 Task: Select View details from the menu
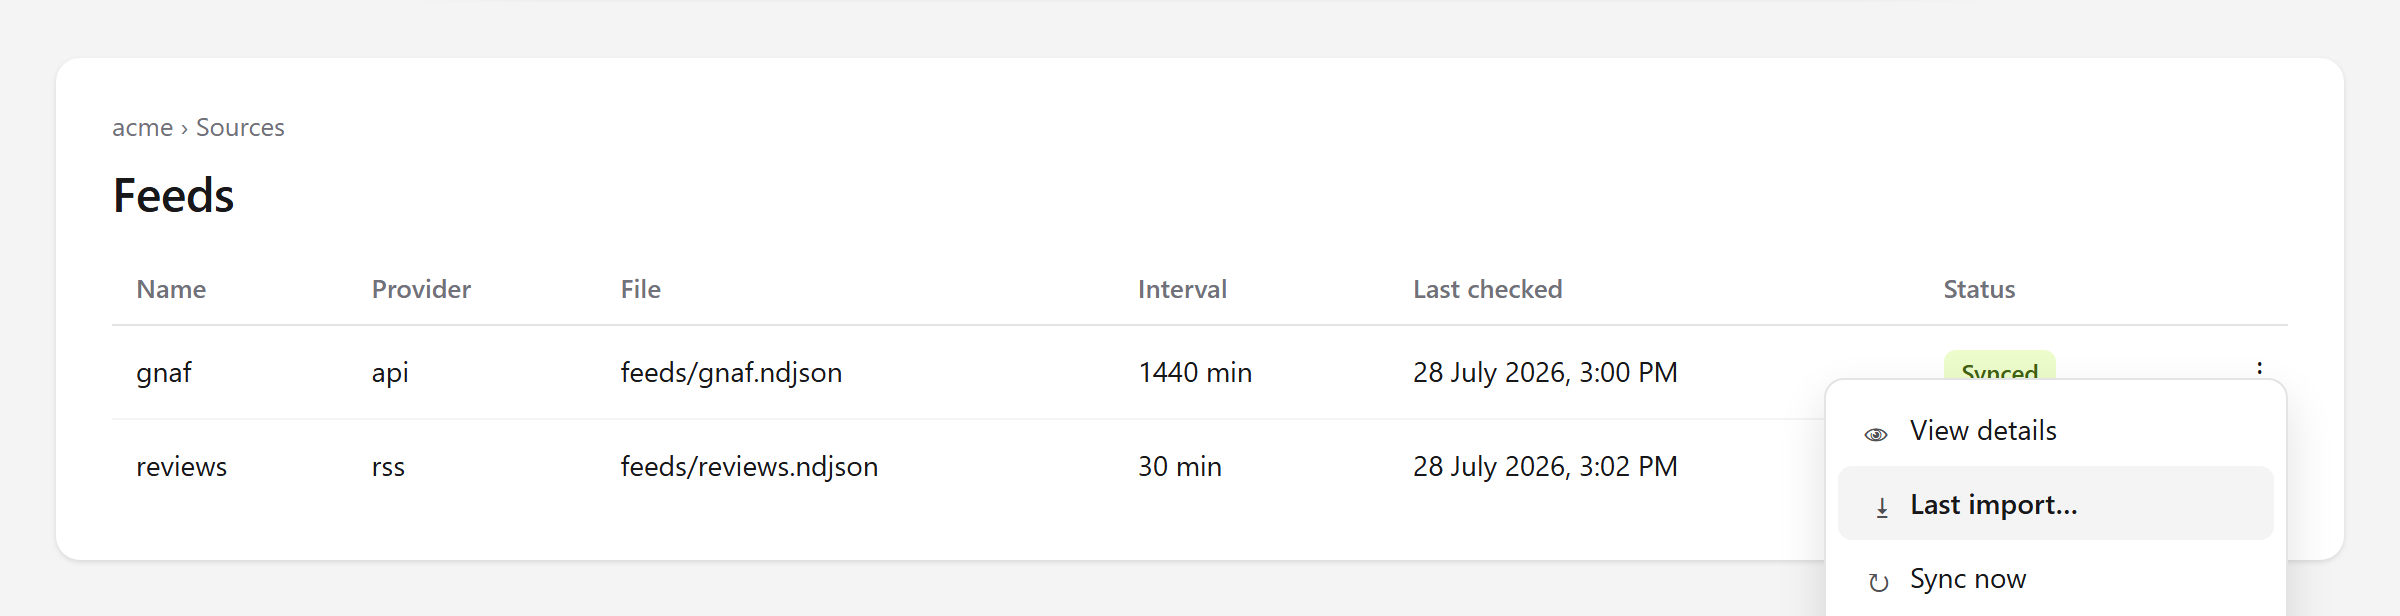[2056, 430]
